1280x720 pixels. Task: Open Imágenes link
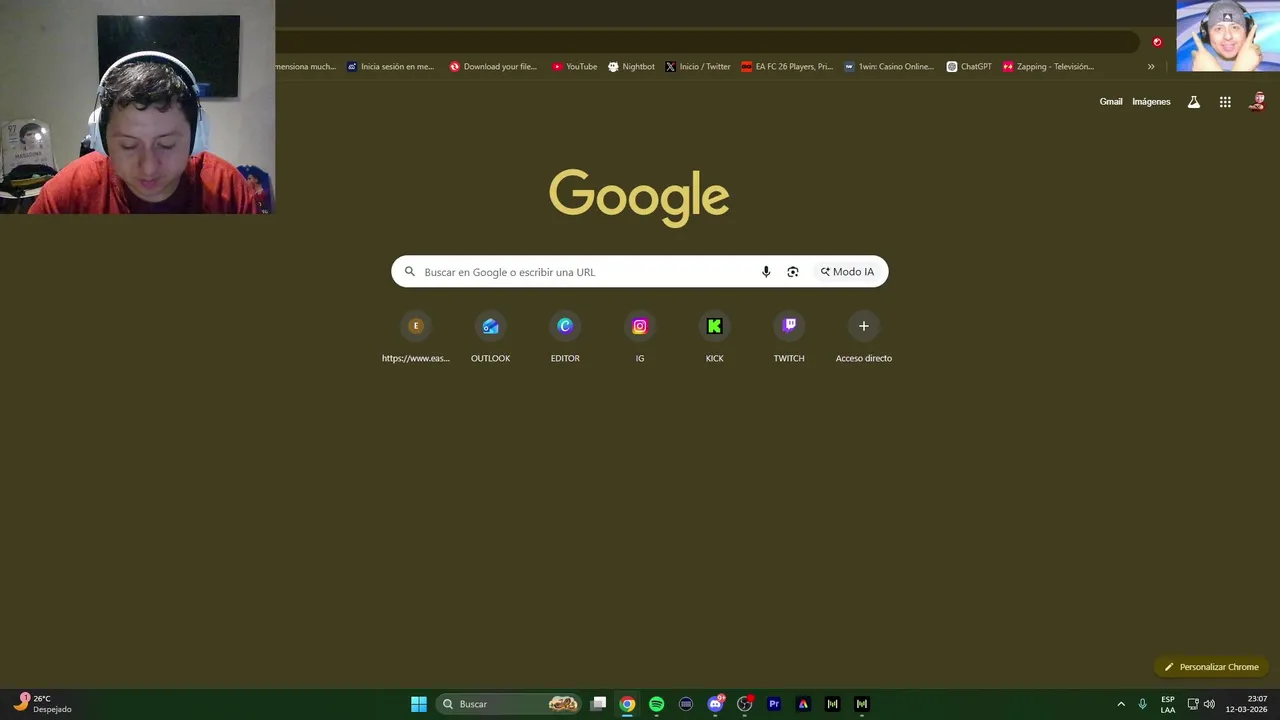[1151, 102]
